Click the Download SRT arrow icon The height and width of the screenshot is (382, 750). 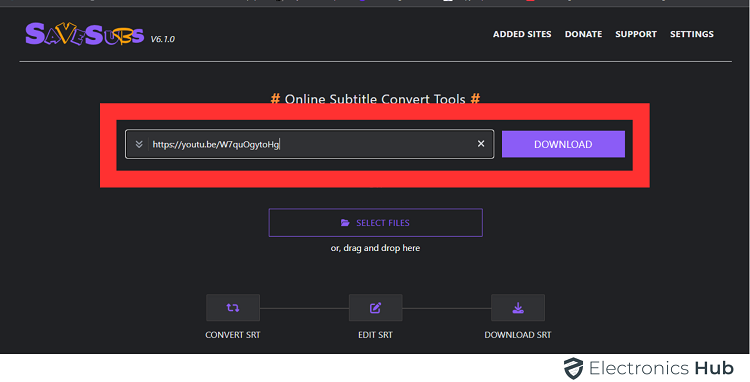pos(518,308)
